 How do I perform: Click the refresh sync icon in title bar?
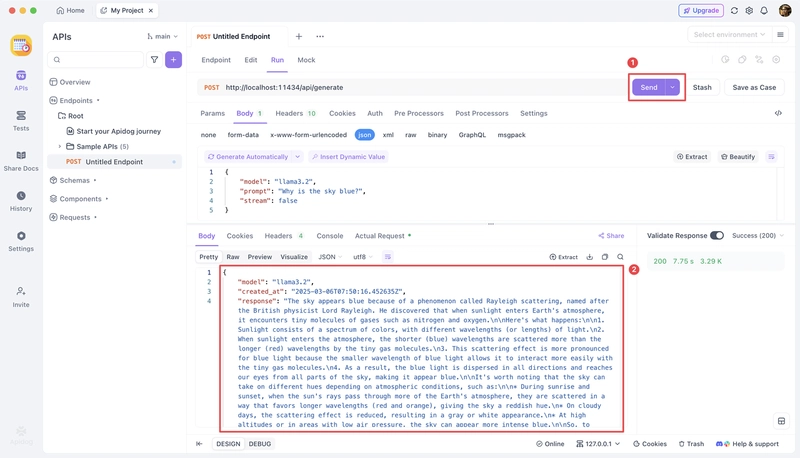(734, 10)
